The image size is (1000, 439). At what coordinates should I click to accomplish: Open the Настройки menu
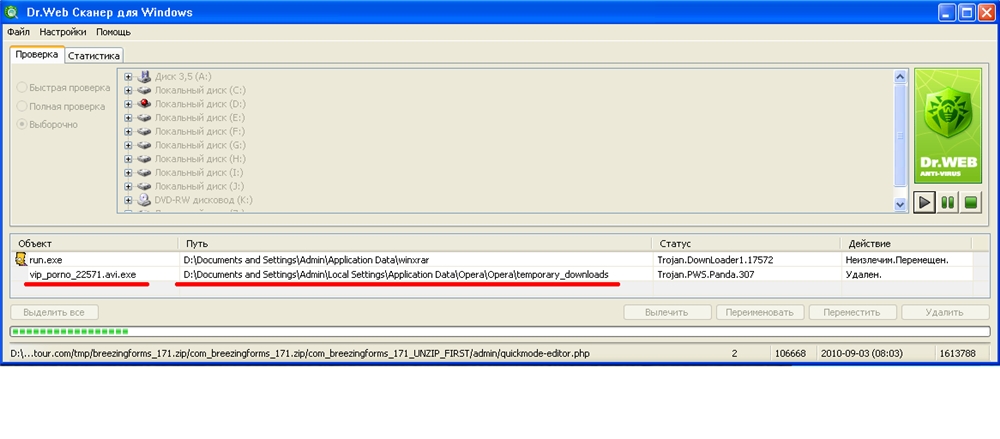(63, 31)
